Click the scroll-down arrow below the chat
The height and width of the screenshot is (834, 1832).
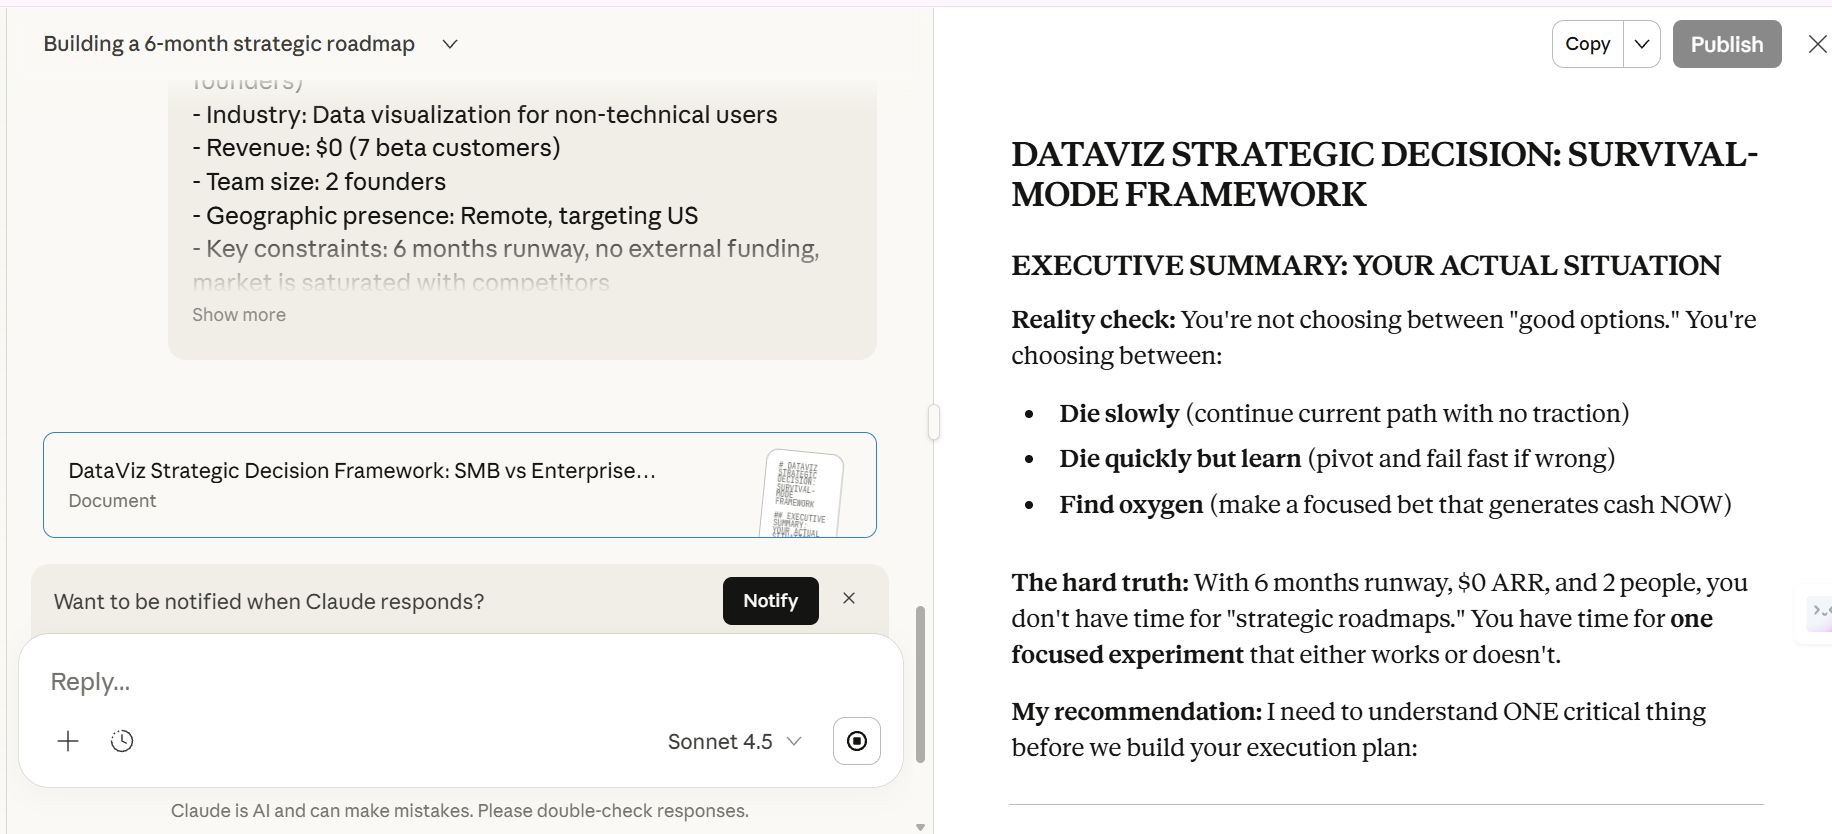pos(920,827)
